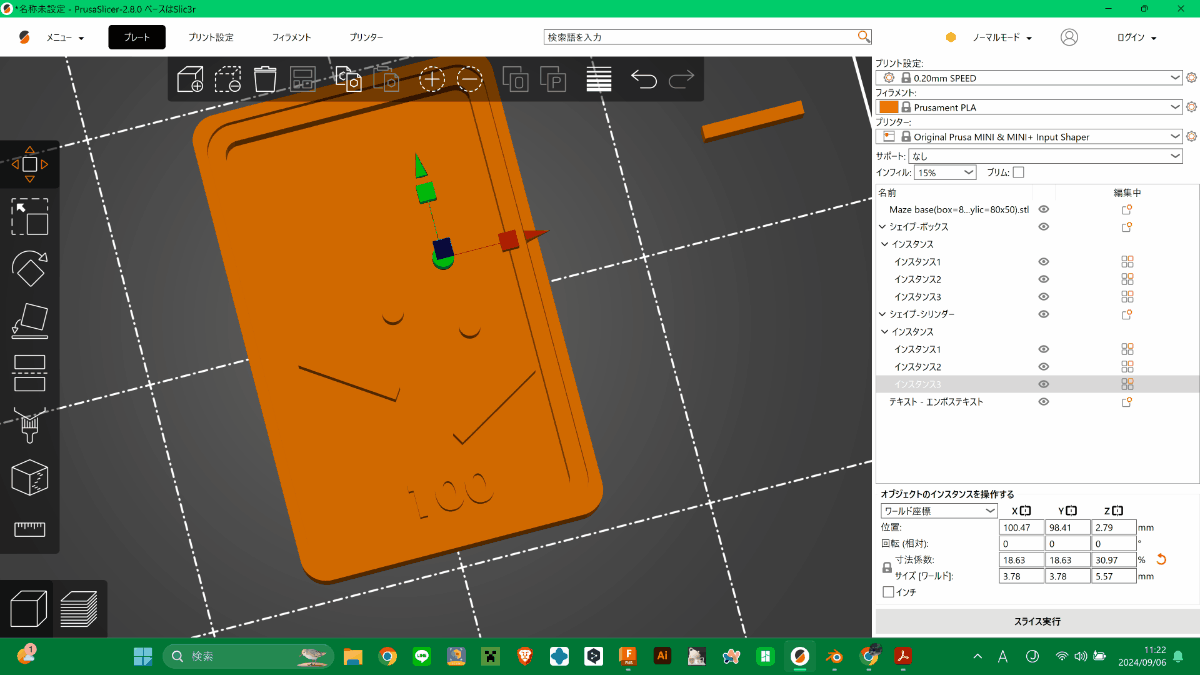This screenshot has height=675, width=1200.
Task: Toggle the inches (インチ) checkbox
Action: tap(888, 592)
